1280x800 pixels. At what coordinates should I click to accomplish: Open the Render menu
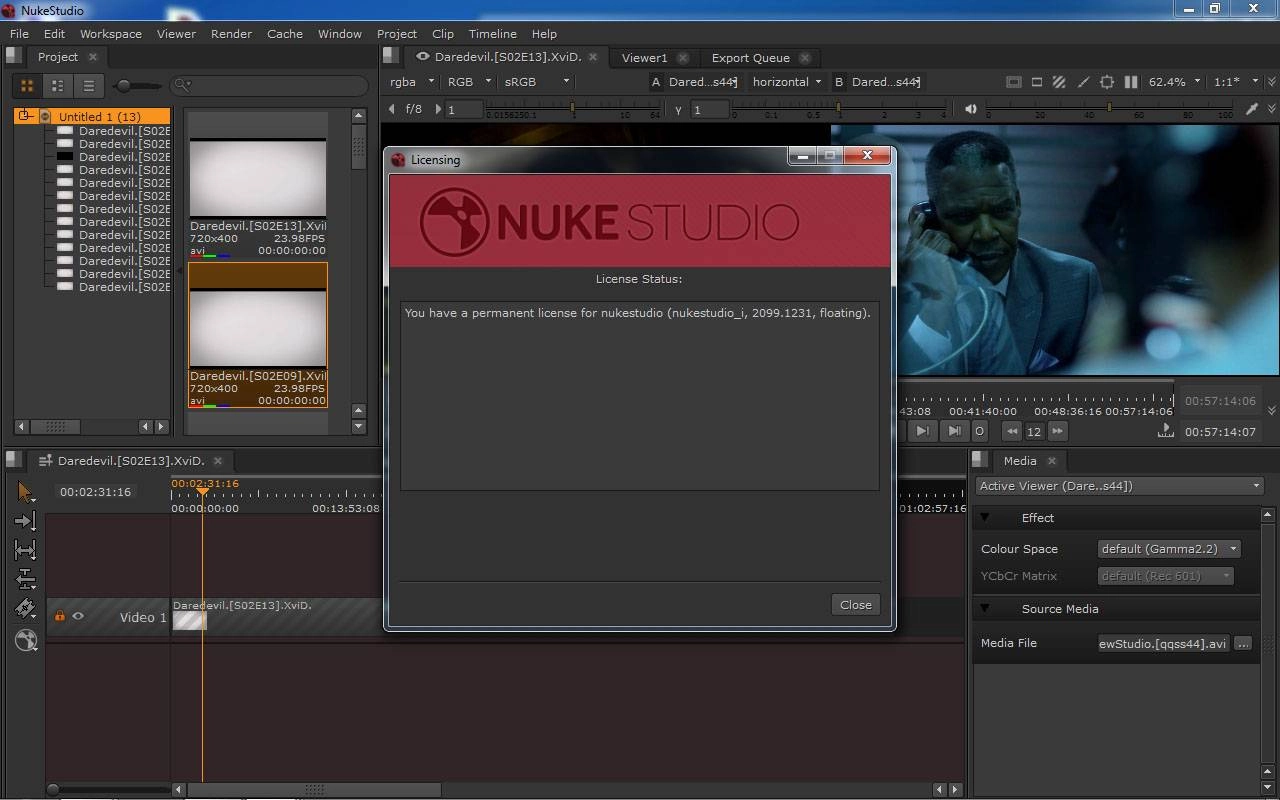(231, 33)
